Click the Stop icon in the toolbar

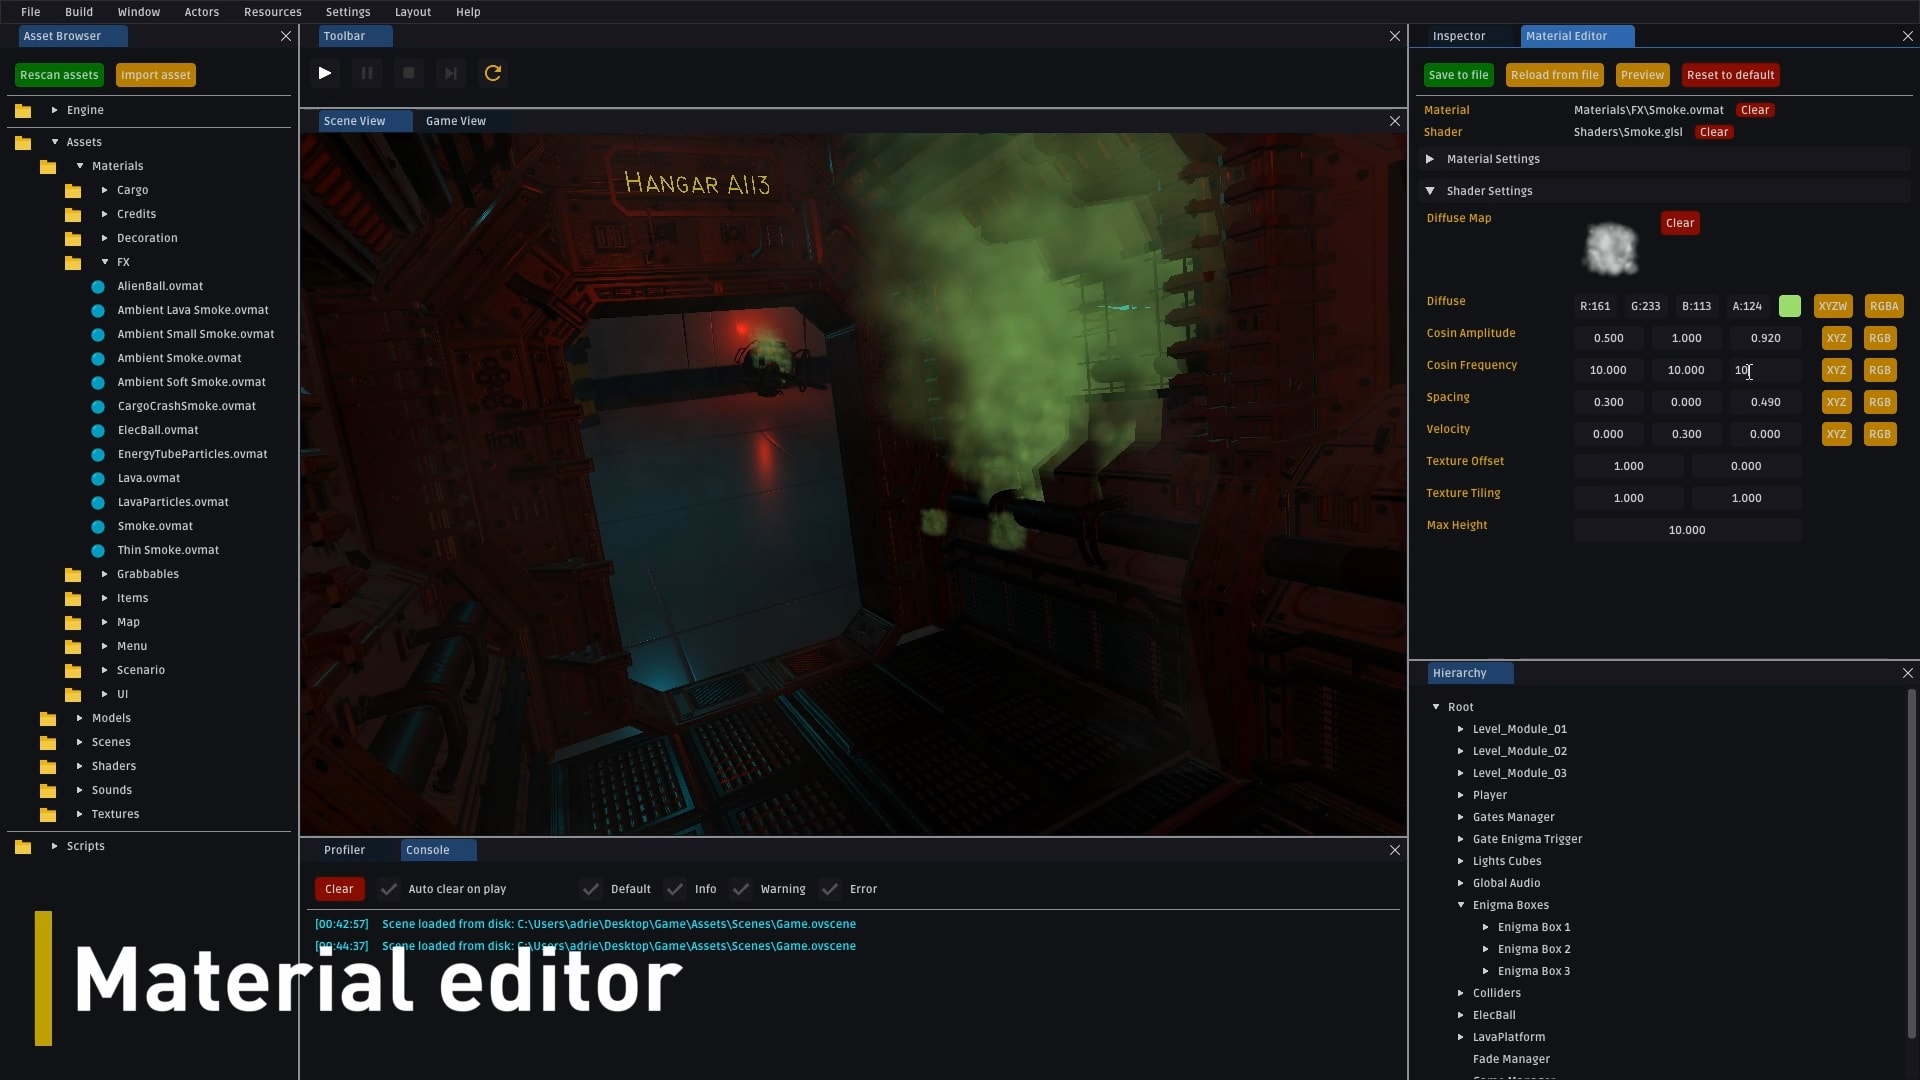pyautogui.click(x=408, y=73)
